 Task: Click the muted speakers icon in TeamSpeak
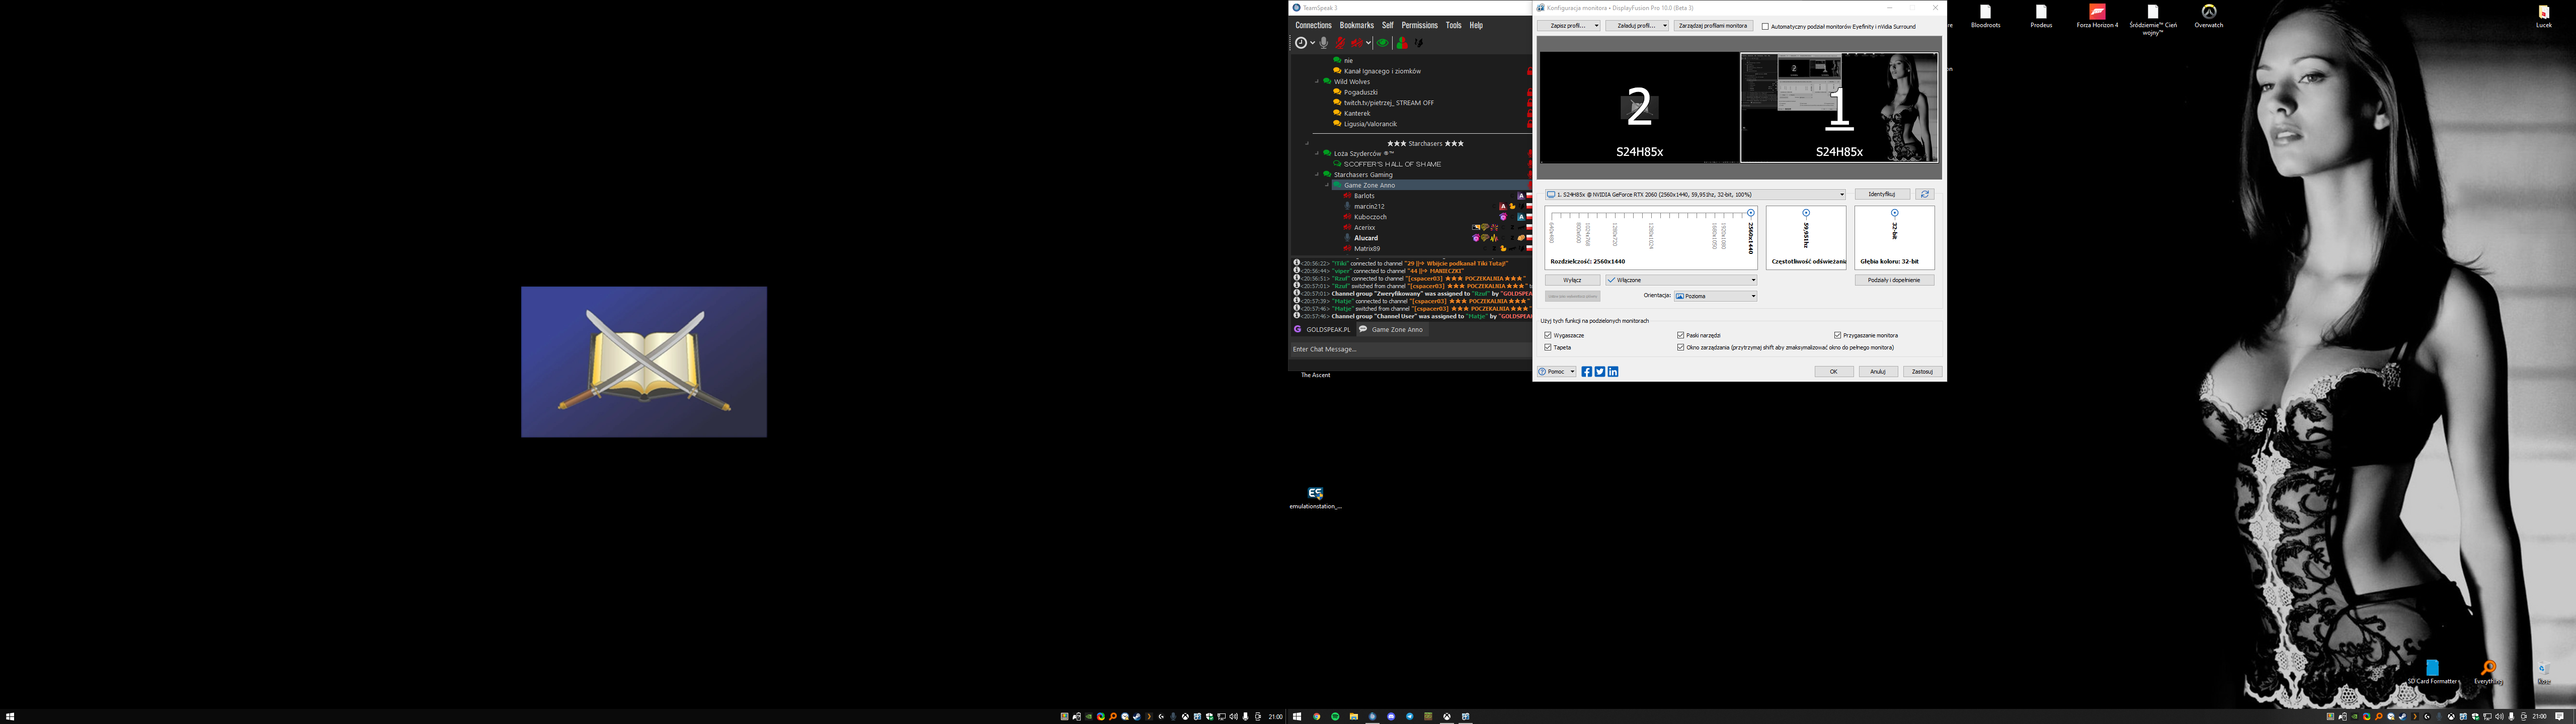coord(1357,43)
